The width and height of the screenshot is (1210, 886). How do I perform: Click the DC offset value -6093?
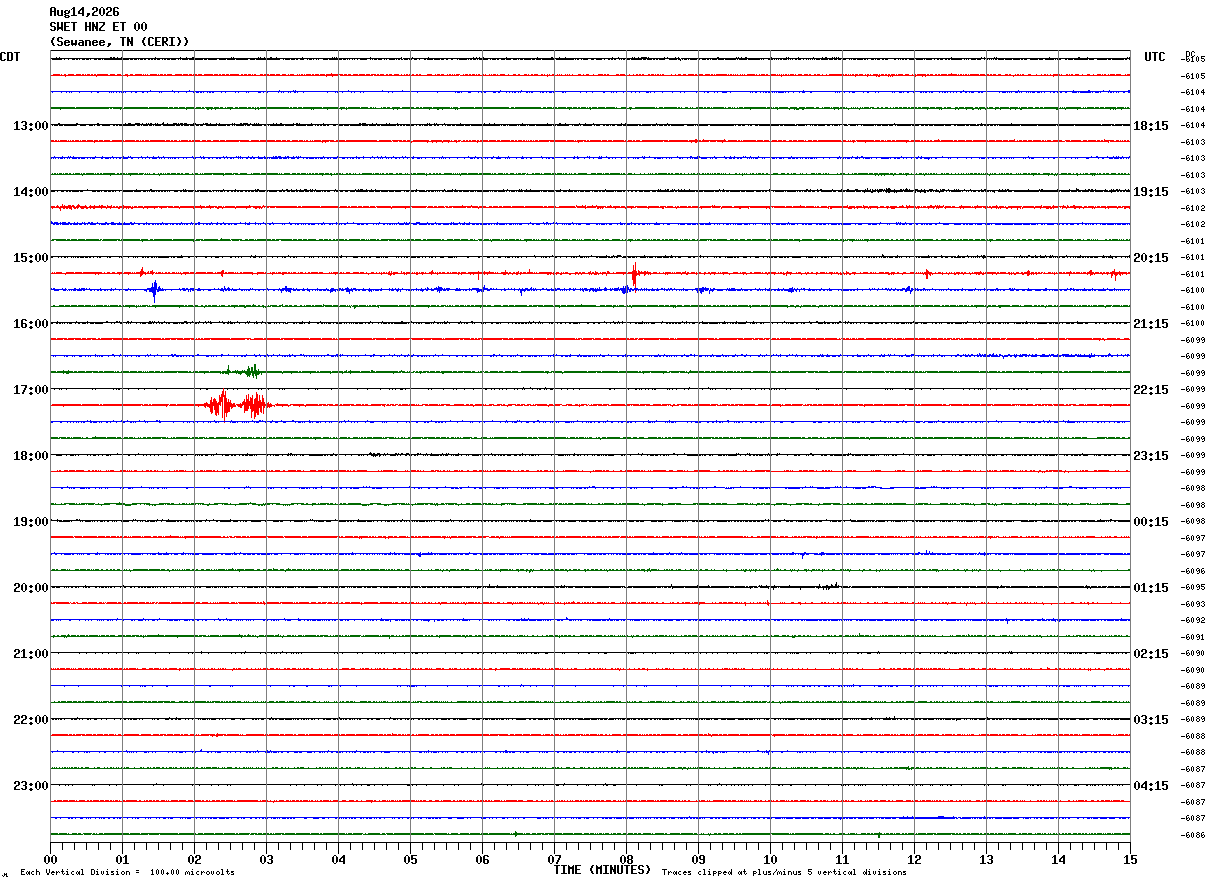click(x=1194, y=604)
